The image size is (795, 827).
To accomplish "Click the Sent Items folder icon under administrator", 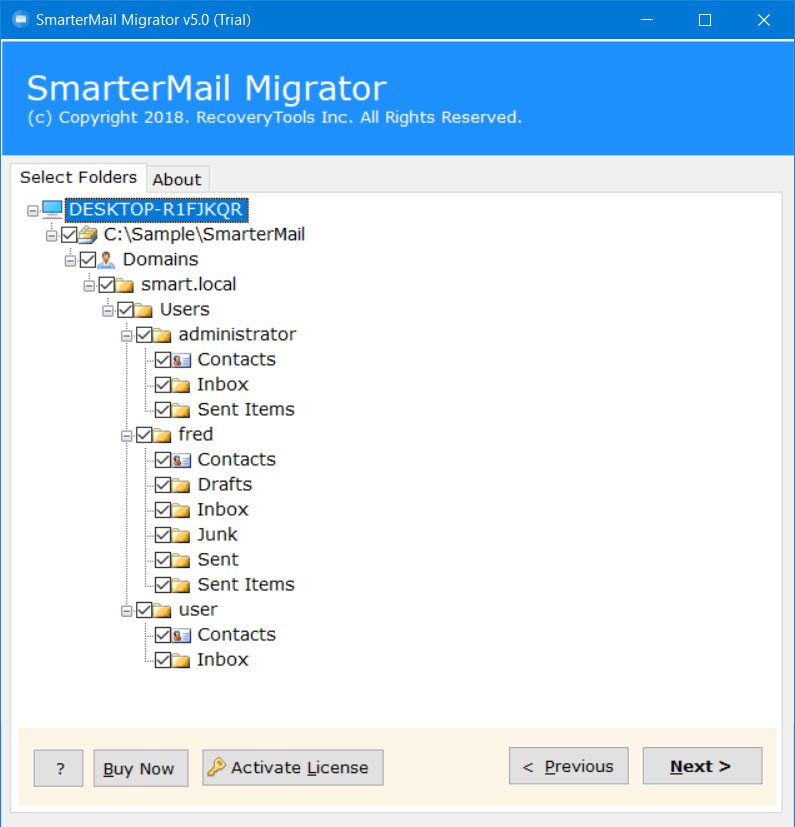I will pos(180,410).
